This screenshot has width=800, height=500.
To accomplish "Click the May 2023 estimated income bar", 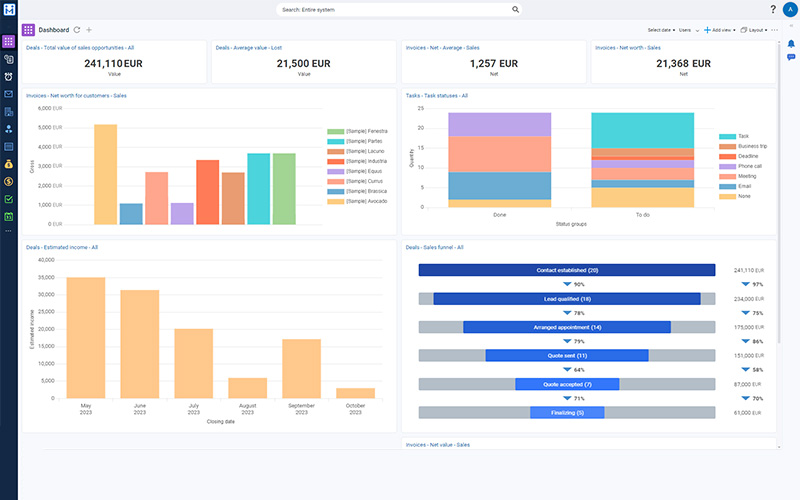I will (x=86, y=338).
